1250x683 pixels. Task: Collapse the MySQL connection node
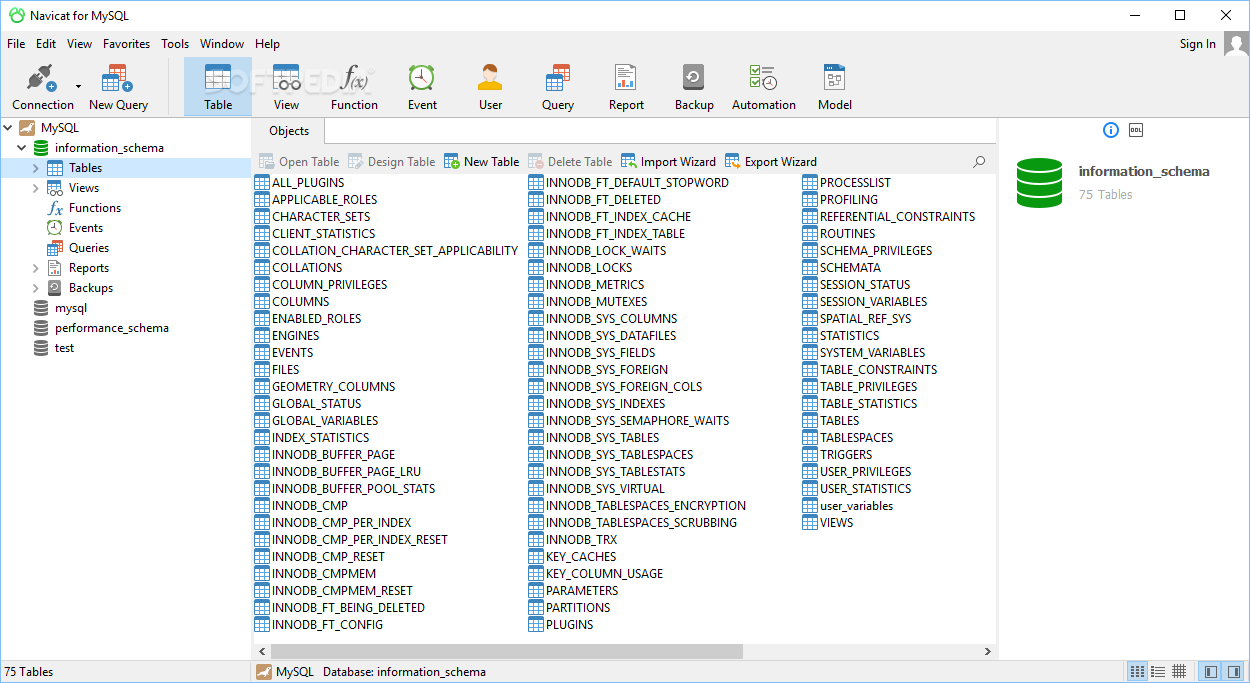(9, 128)
